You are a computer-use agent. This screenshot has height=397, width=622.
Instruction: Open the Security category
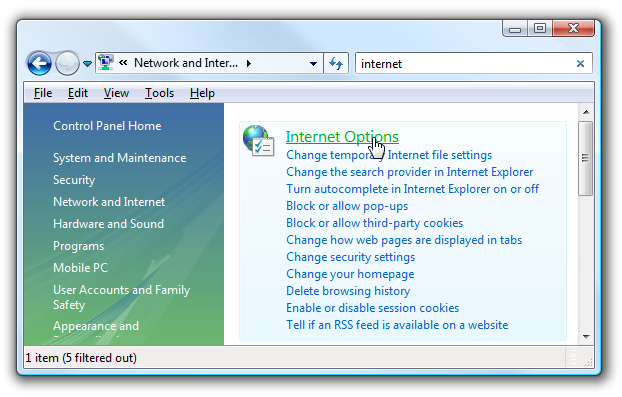pos(74,180)
